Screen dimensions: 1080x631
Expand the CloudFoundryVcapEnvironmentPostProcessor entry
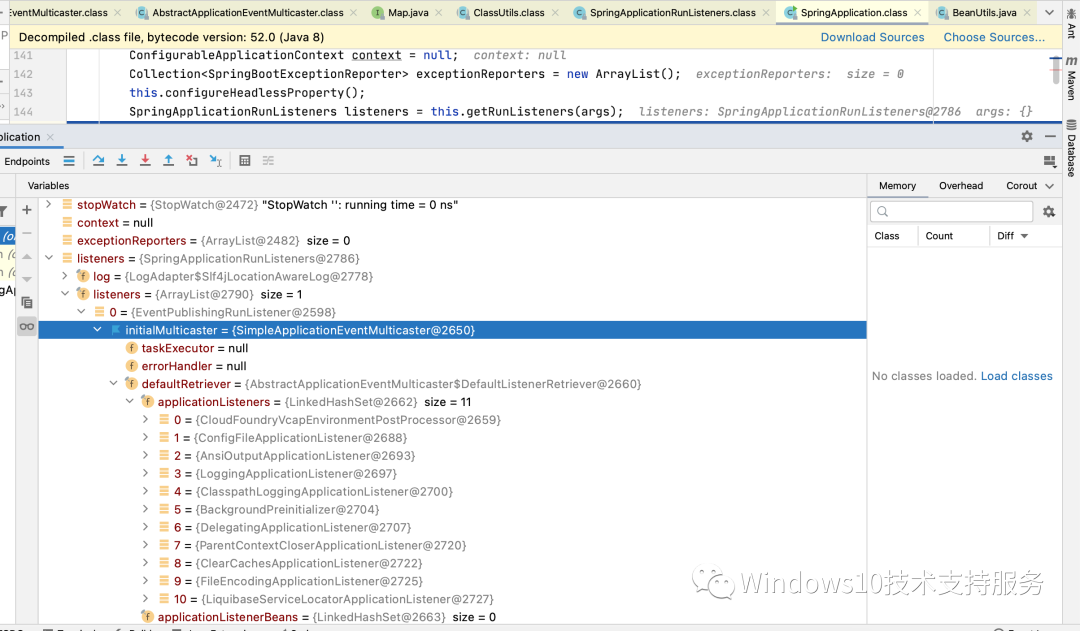click(x=145, y=420)
